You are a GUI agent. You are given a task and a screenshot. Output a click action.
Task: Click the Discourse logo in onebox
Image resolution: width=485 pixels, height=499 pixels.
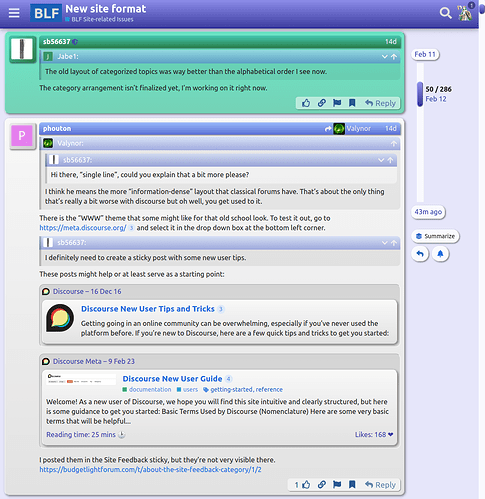[x=60, y=318]
